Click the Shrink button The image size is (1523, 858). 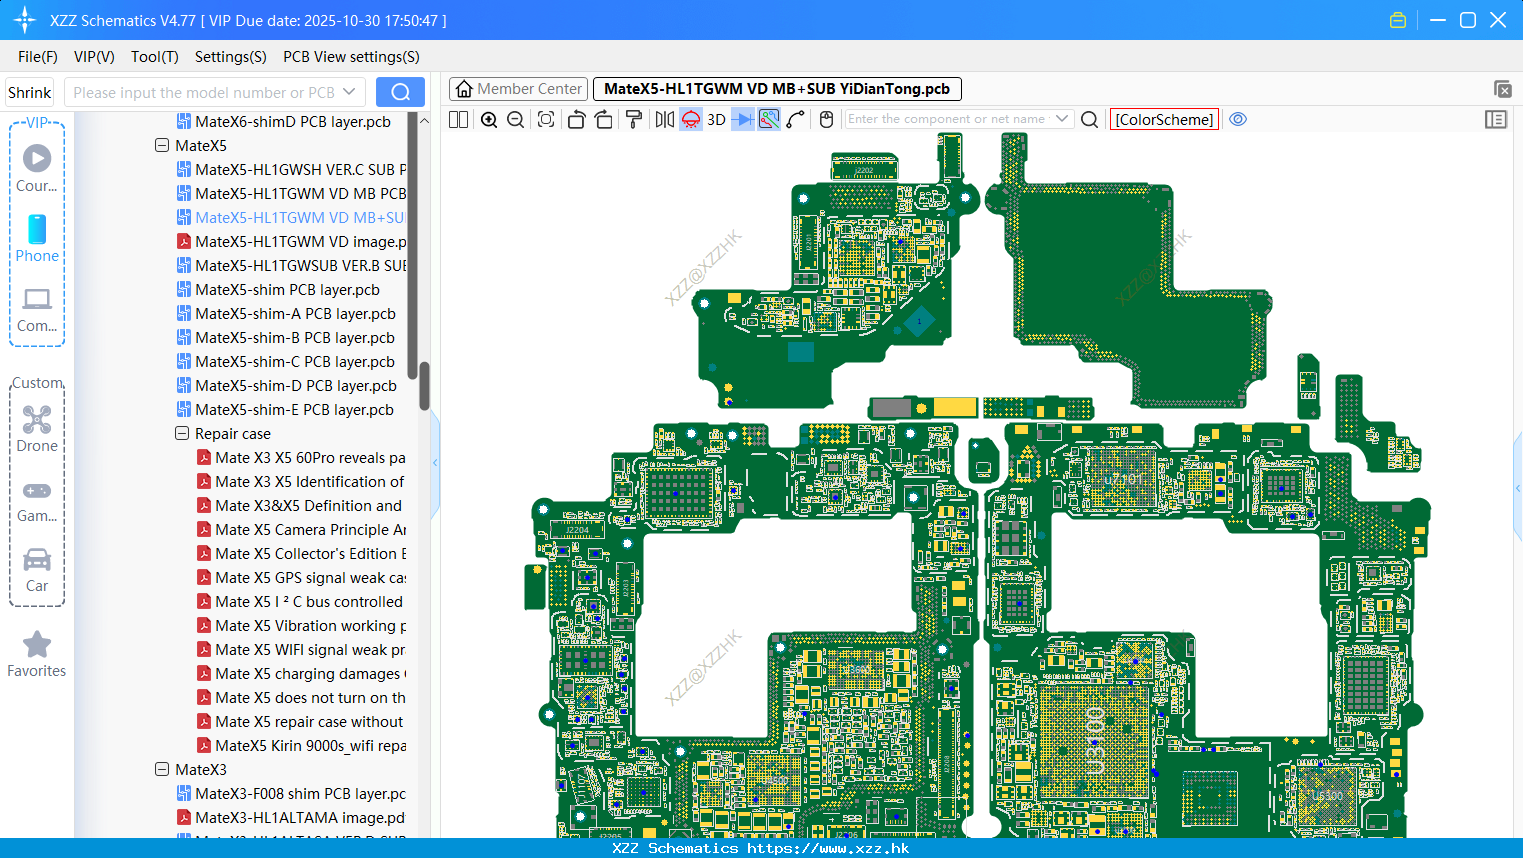coord(29,92)
